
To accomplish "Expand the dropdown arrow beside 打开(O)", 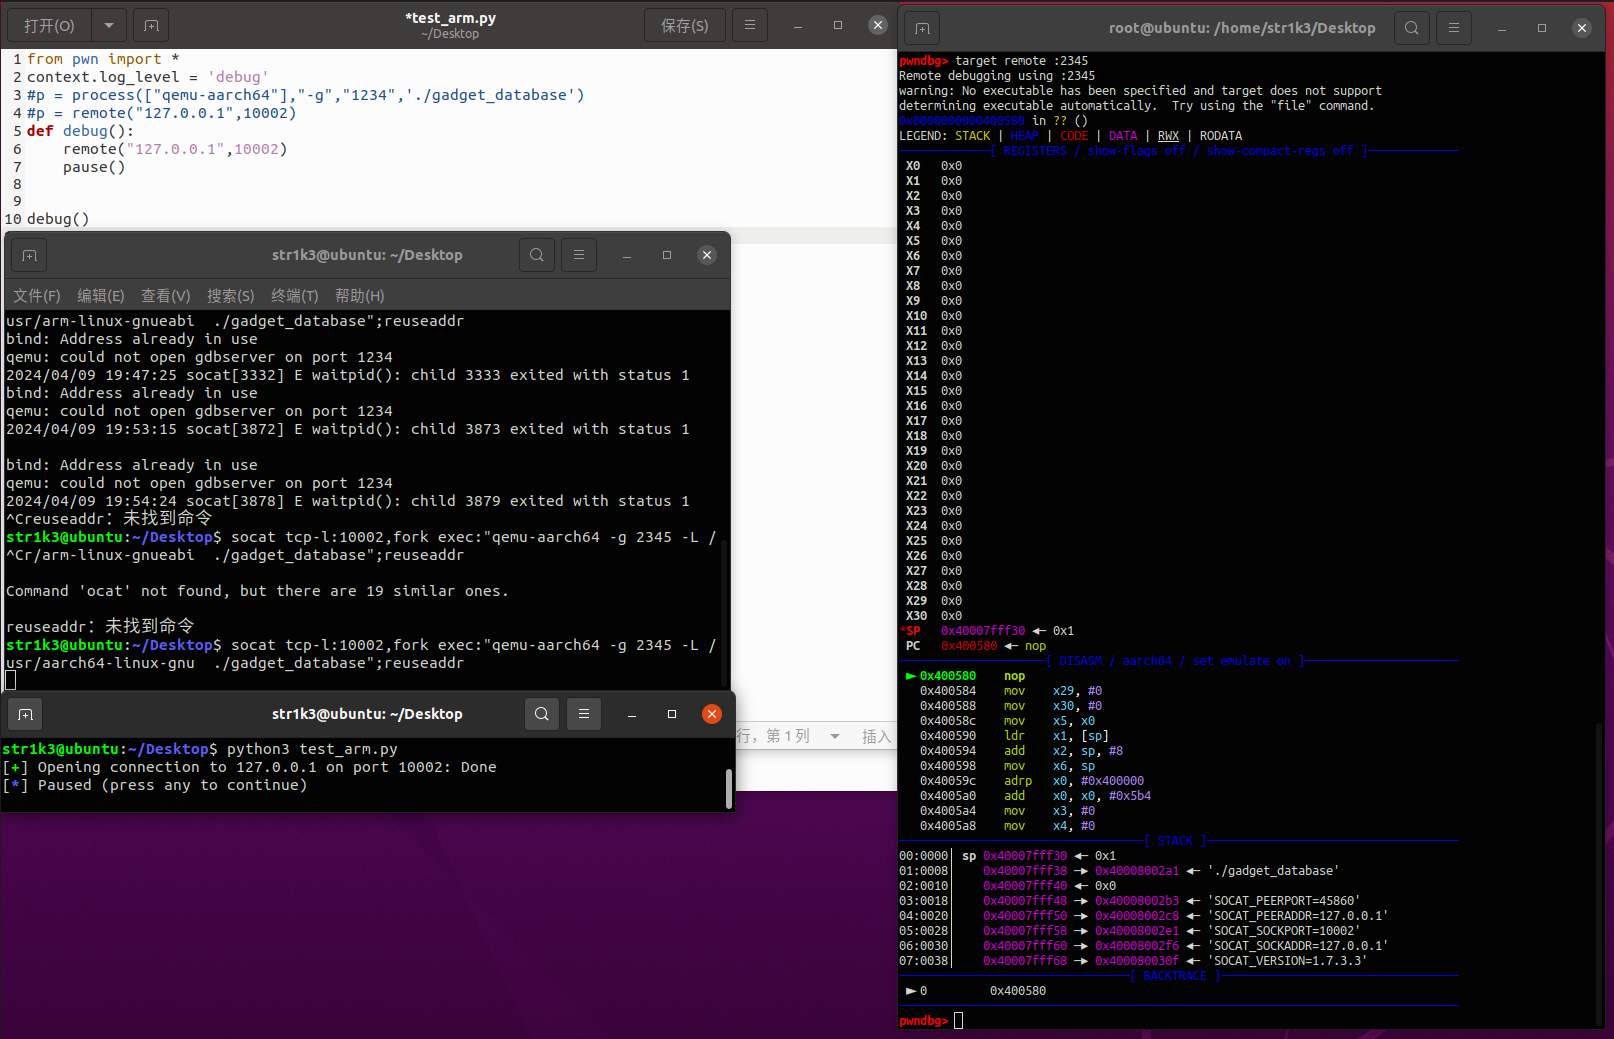I will pyautogui.click(x=109, y=26).
